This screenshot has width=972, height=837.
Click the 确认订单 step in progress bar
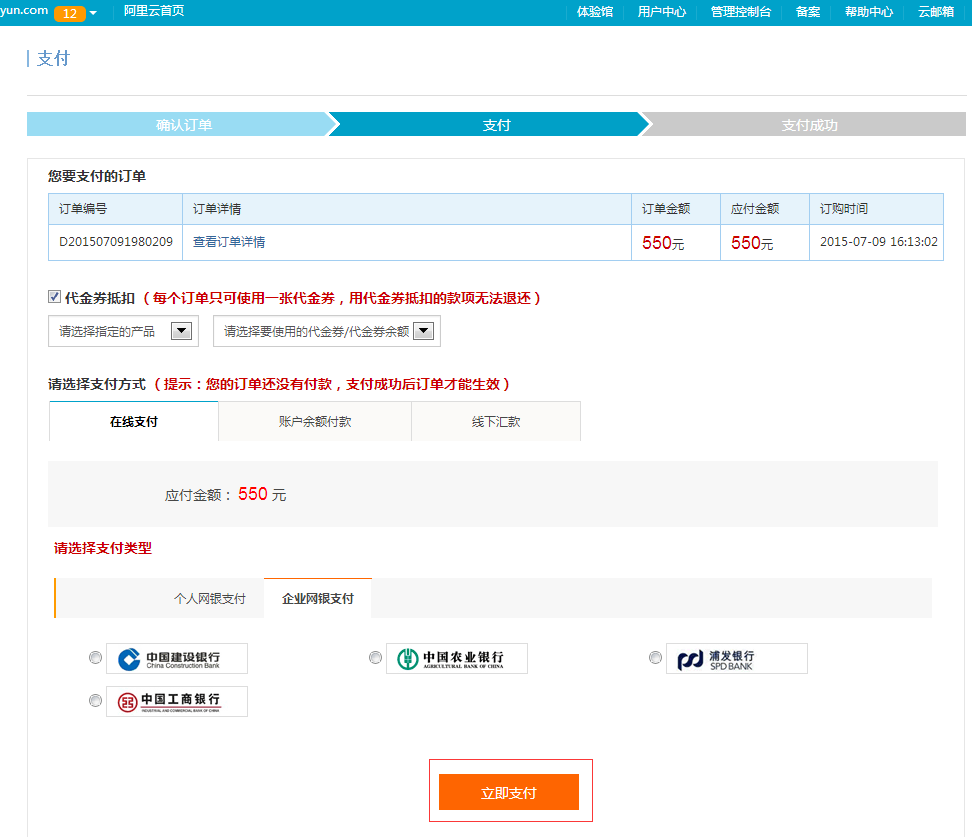pos(184,125)
